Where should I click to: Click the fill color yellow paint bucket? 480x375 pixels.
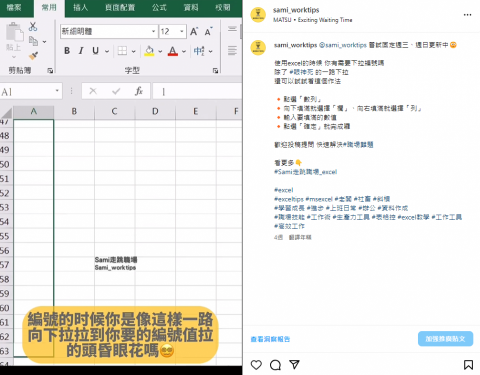tap(149, 51)
